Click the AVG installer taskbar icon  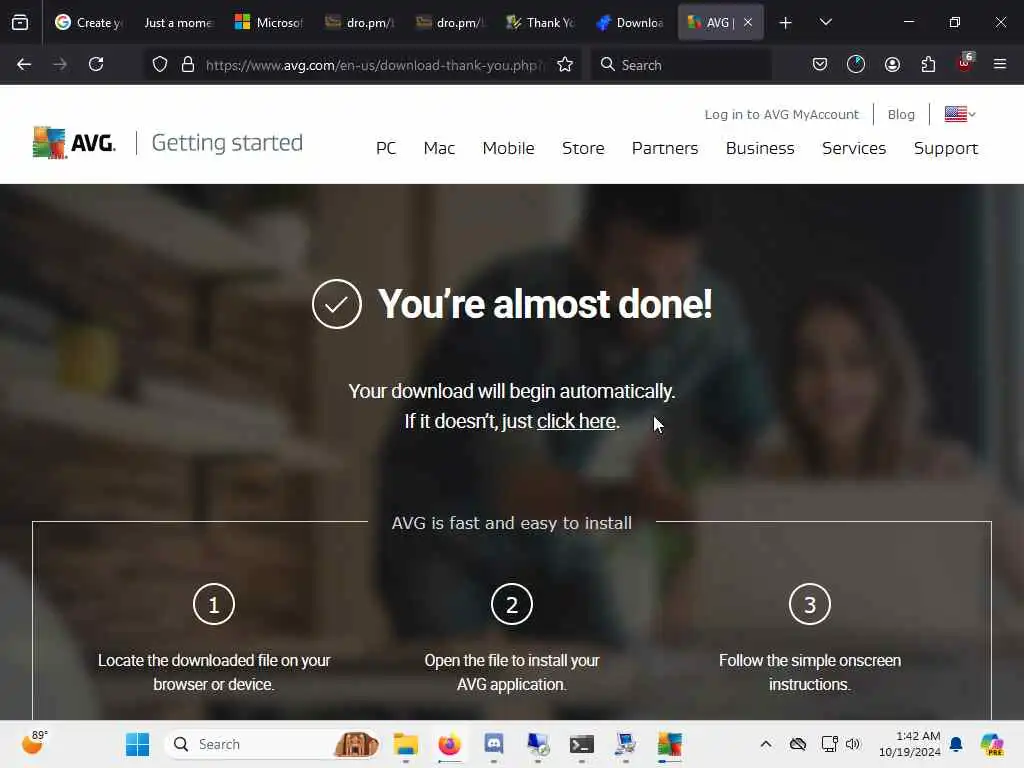point(669,744)
